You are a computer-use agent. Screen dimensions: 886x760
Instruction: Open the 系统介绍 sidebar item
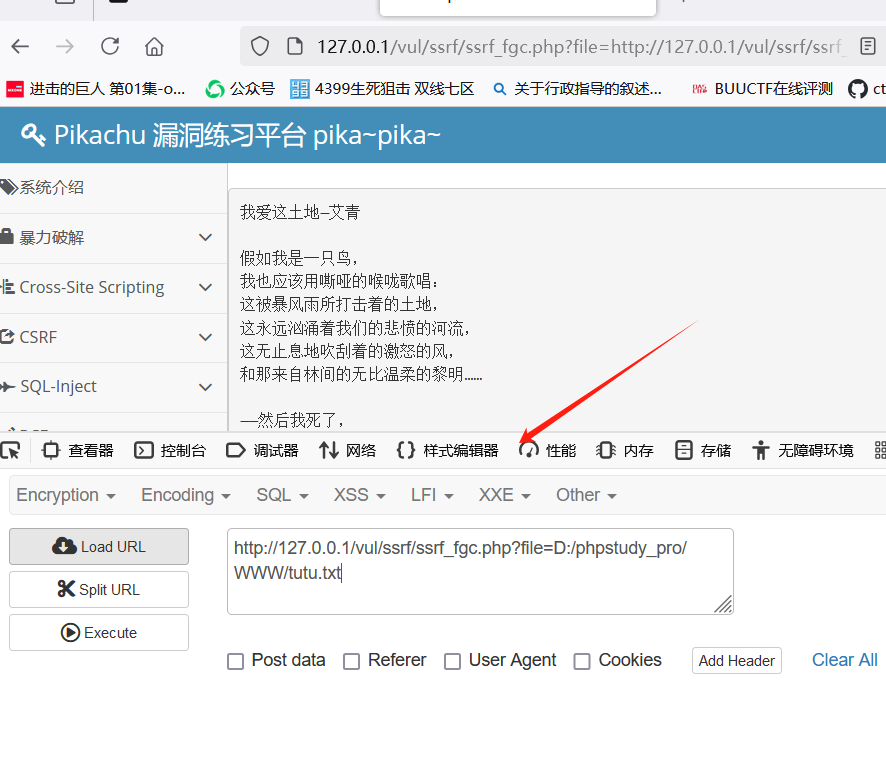(113, 188)
